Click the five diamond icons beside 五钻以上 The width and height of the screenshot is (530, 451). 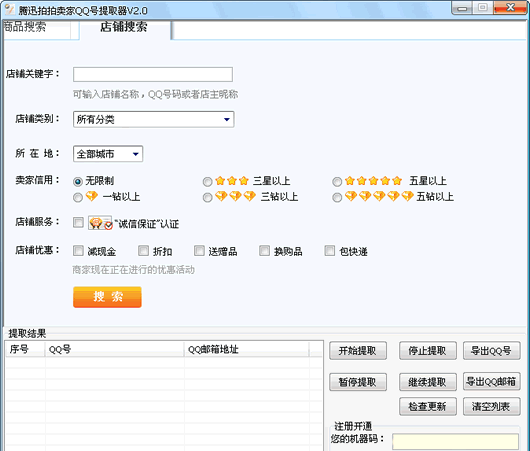pyautogui.click(x=379, y=196)
